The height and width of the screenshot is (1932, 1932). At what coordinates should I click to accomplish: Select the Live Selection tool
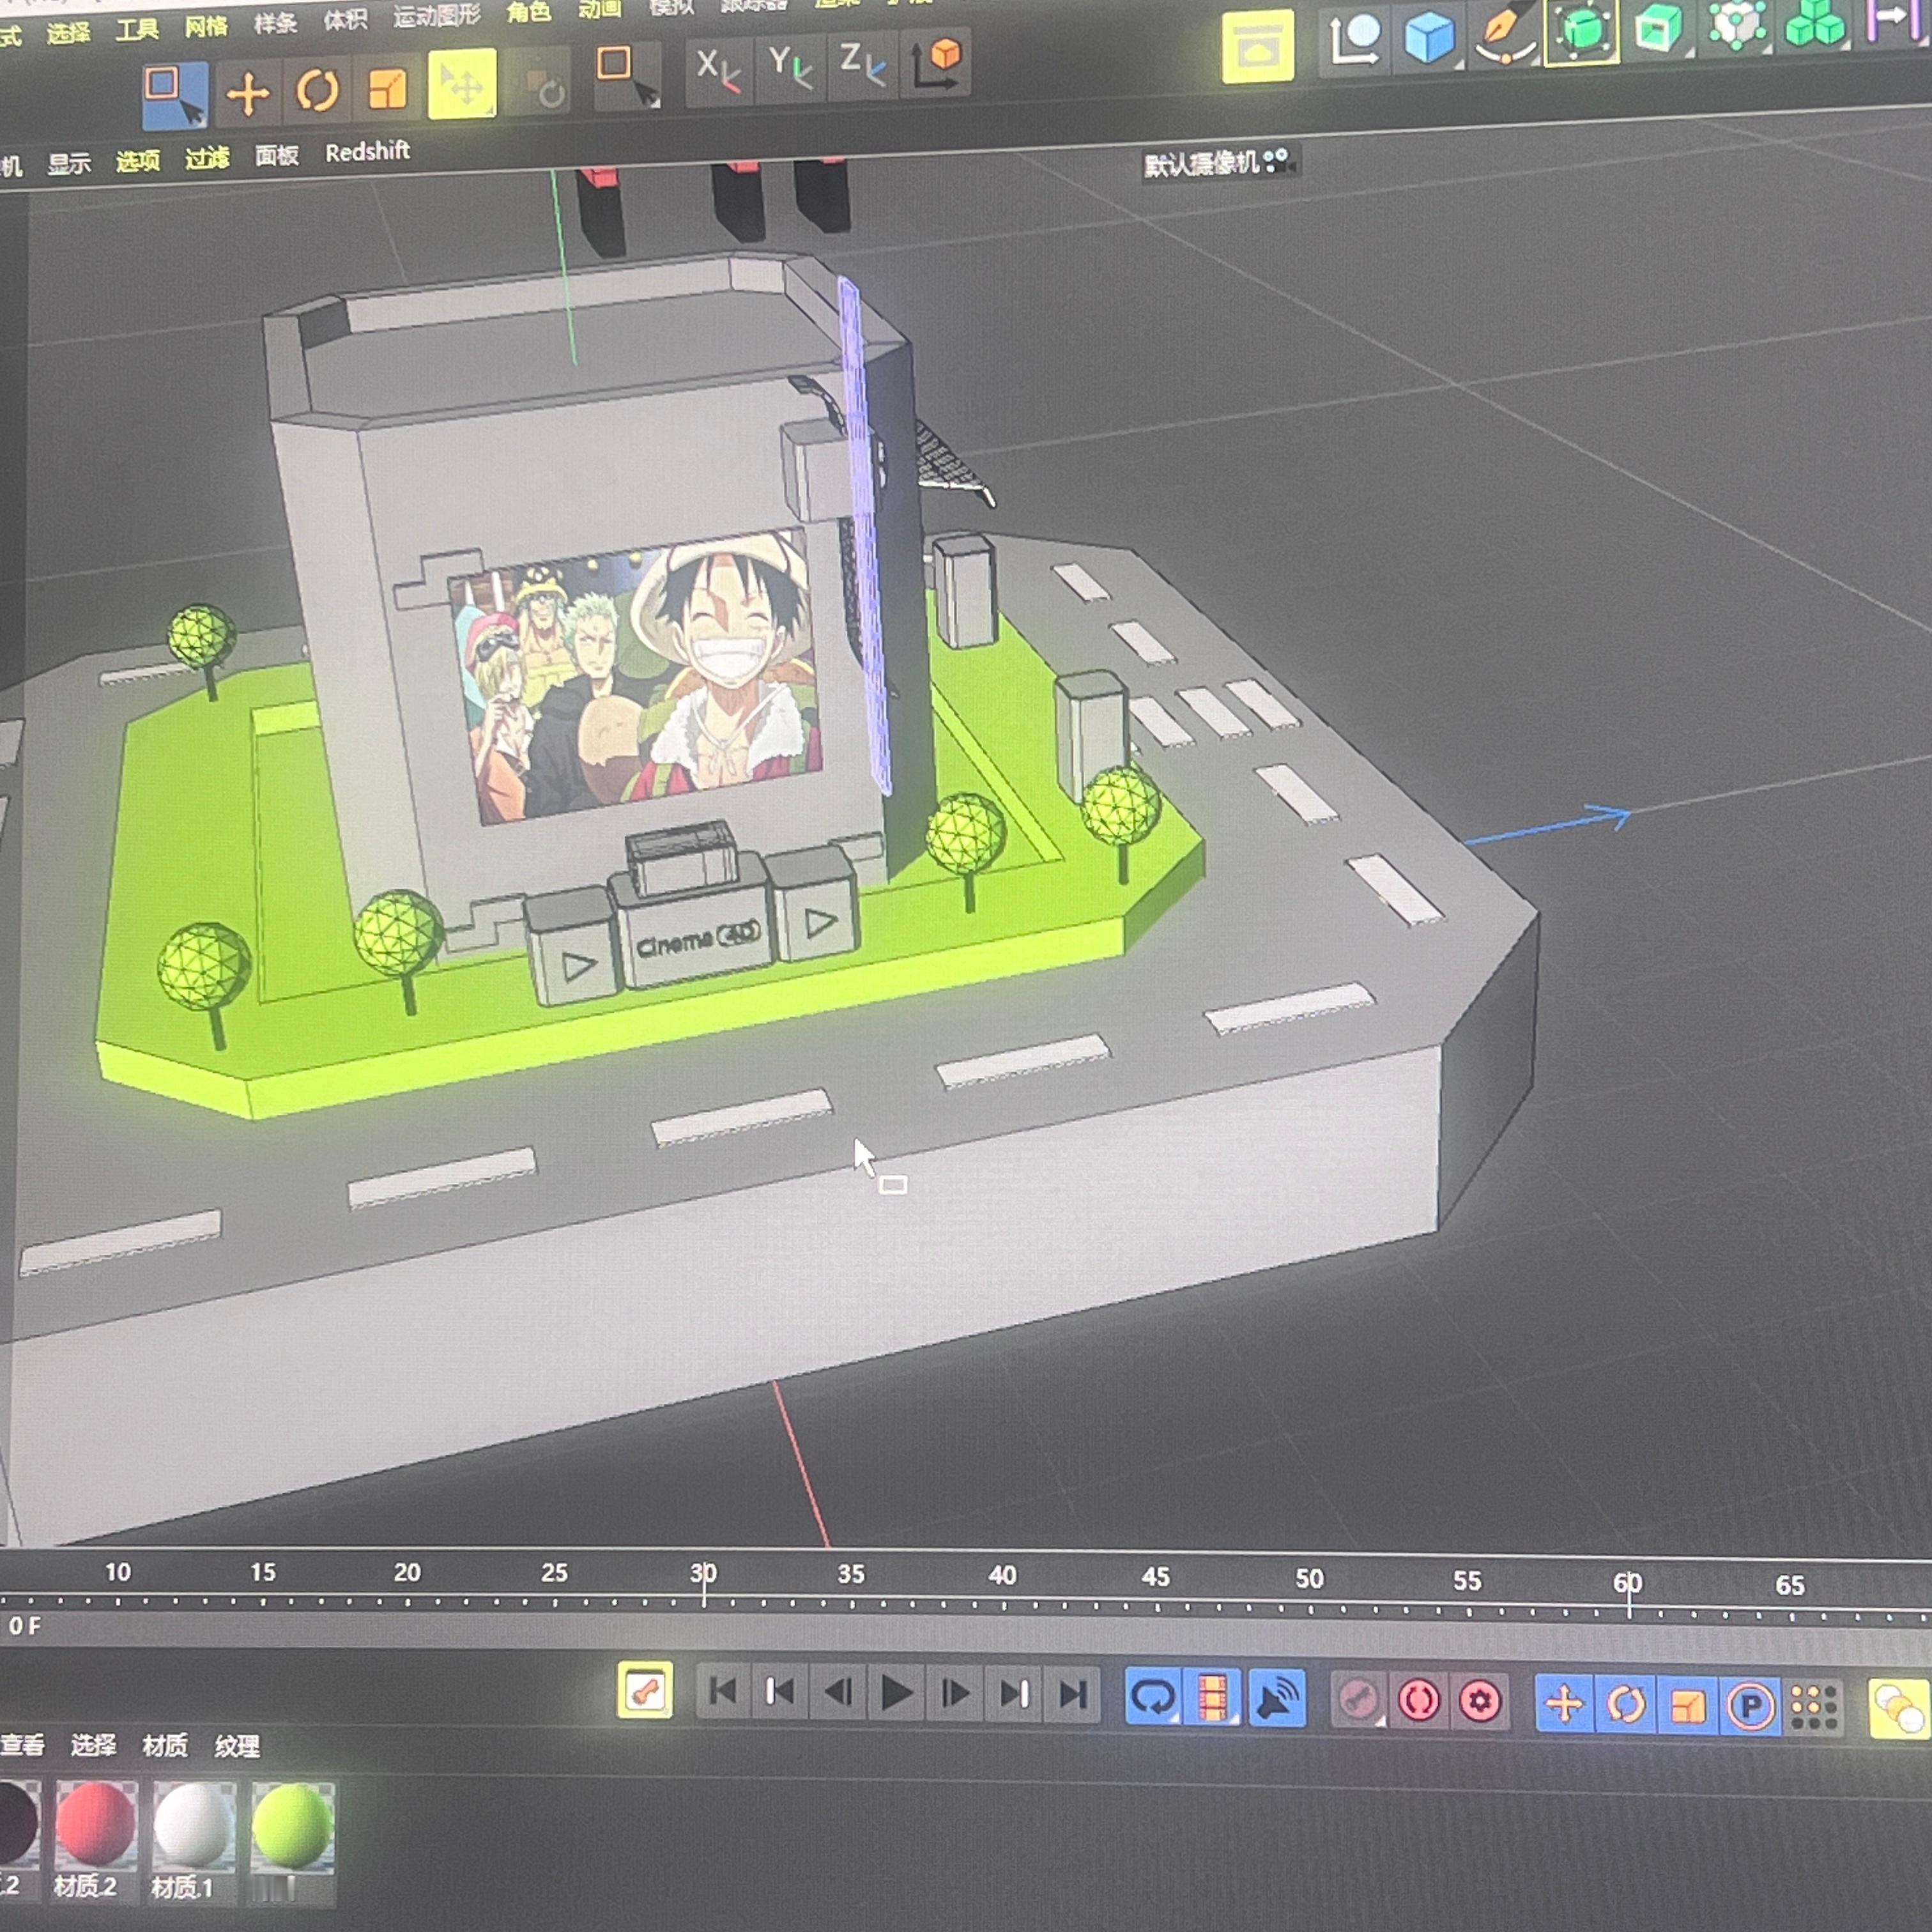pyautogui.click(x=175, y=95)
